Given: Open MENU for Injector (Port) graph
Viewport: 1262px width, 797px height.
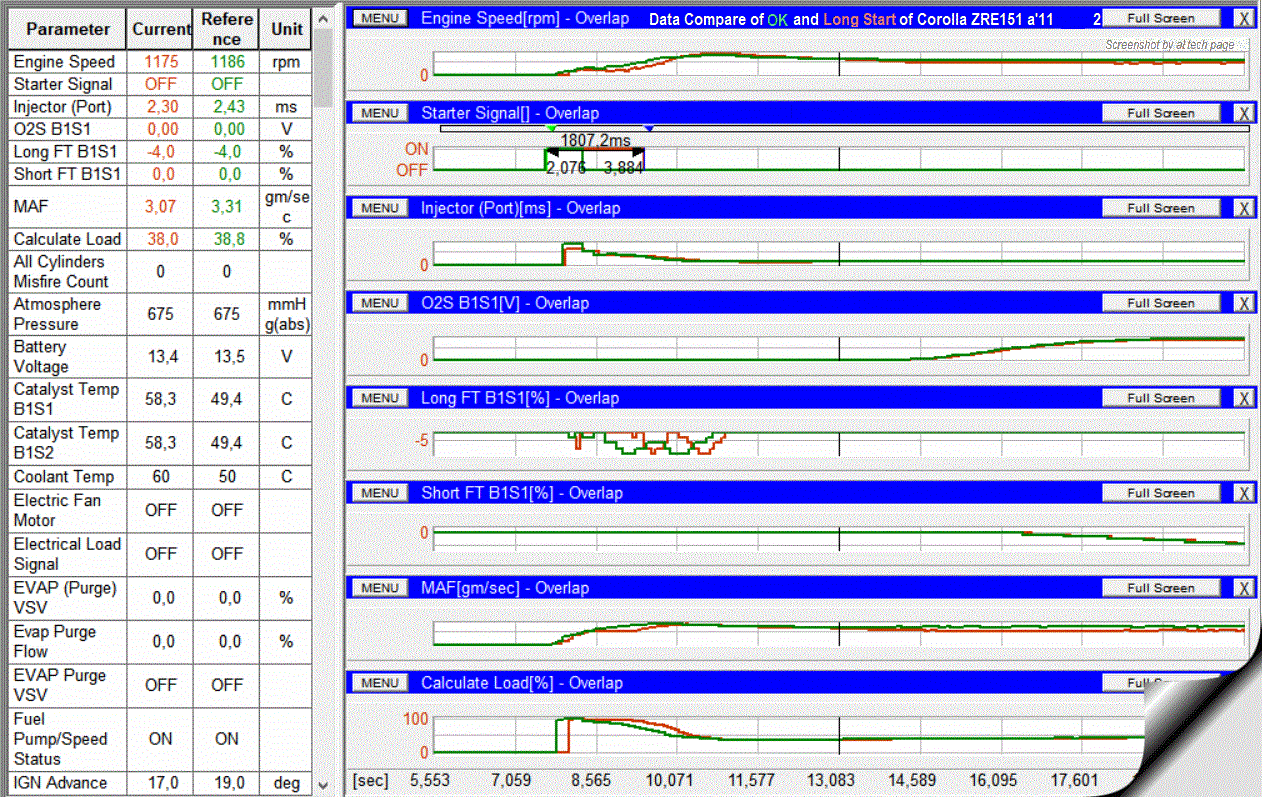Looking at the screenshot, I should 380,208.
